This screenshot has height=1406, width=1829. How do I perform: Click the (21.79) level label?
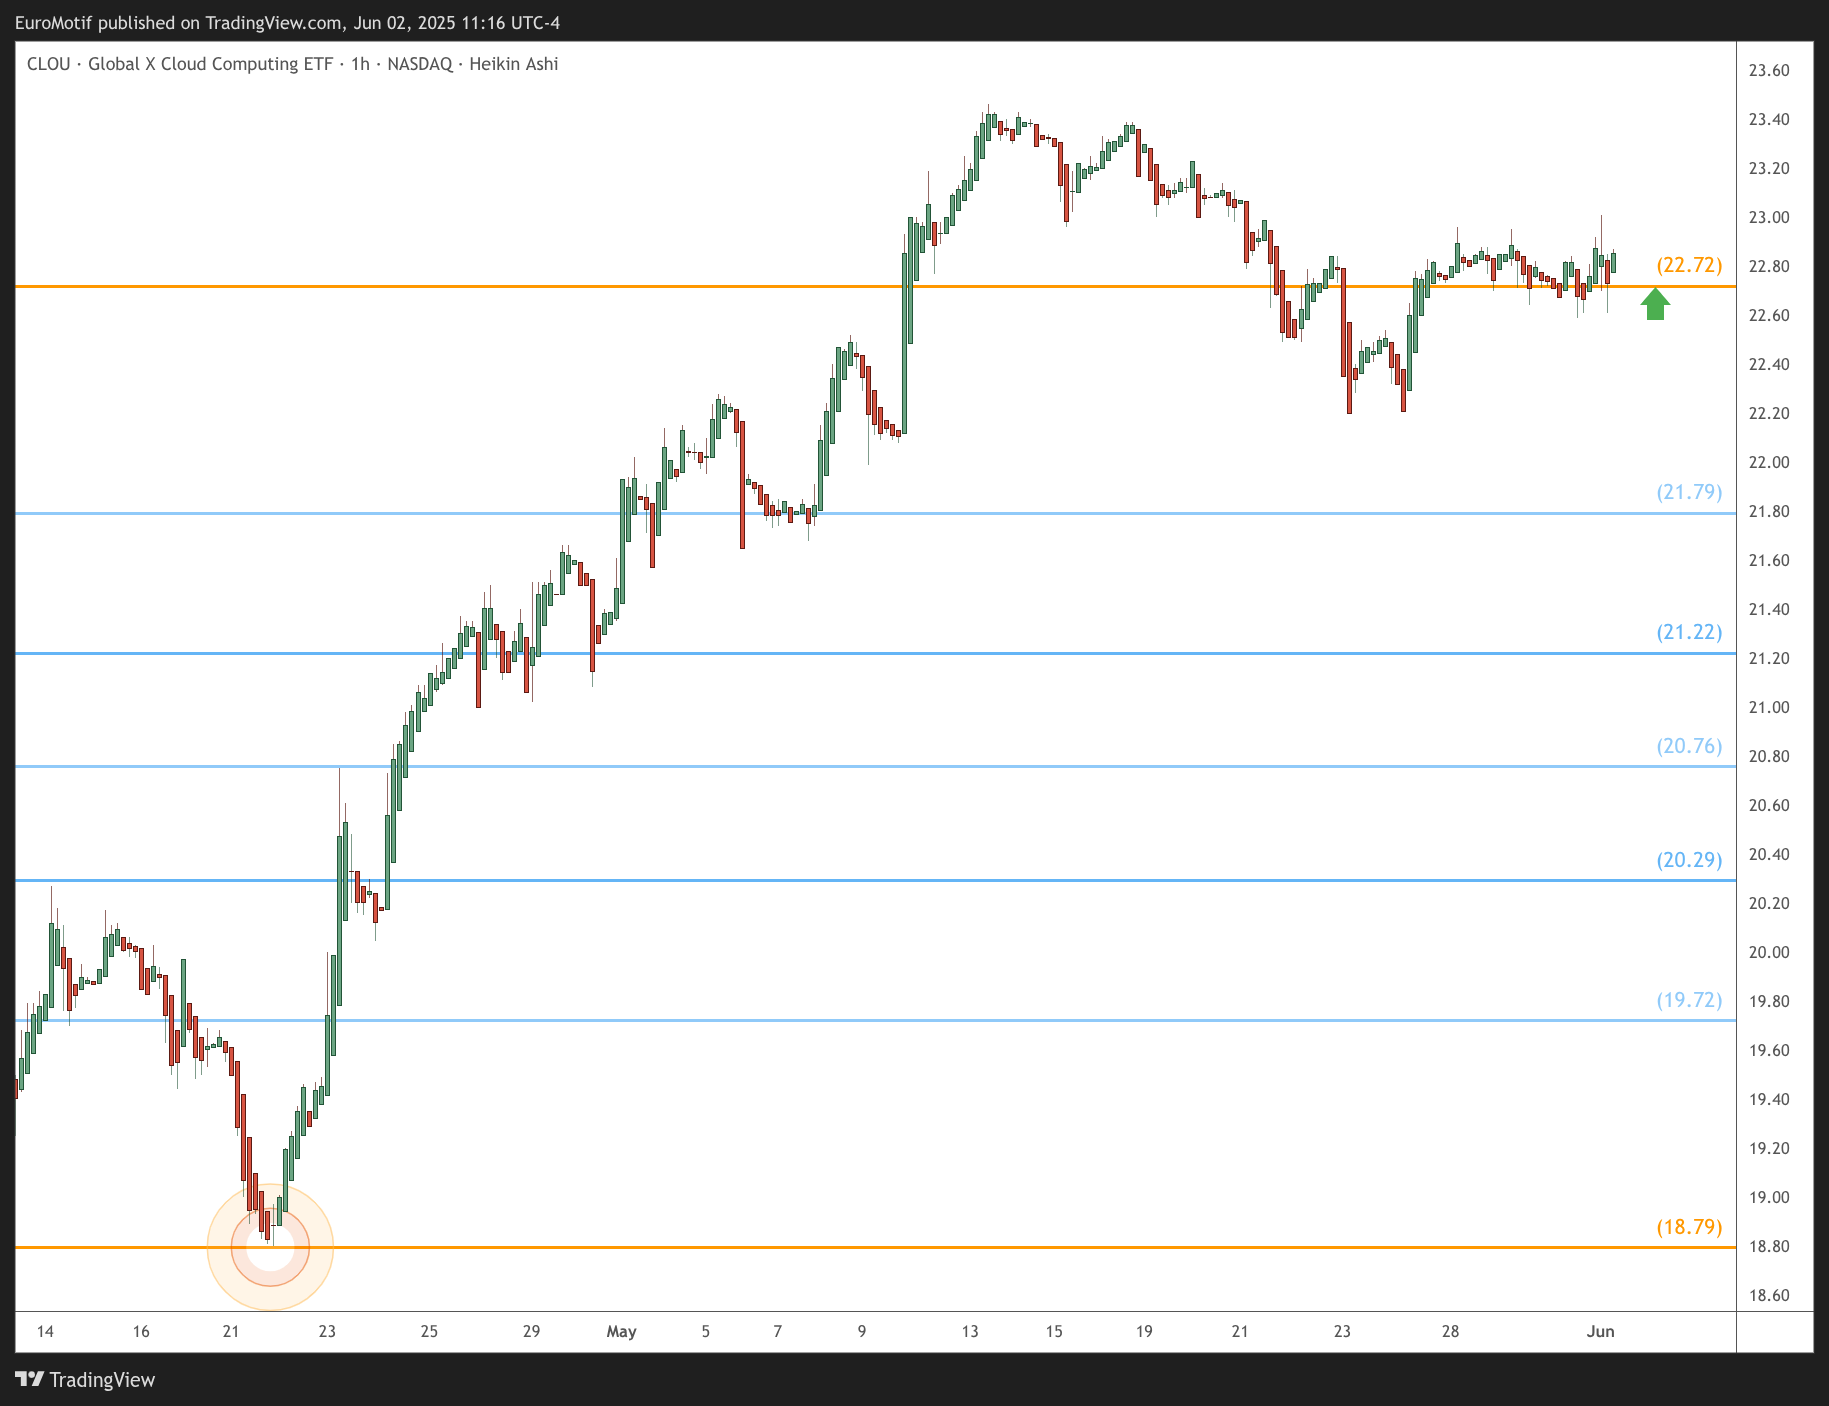[1689, 492]
